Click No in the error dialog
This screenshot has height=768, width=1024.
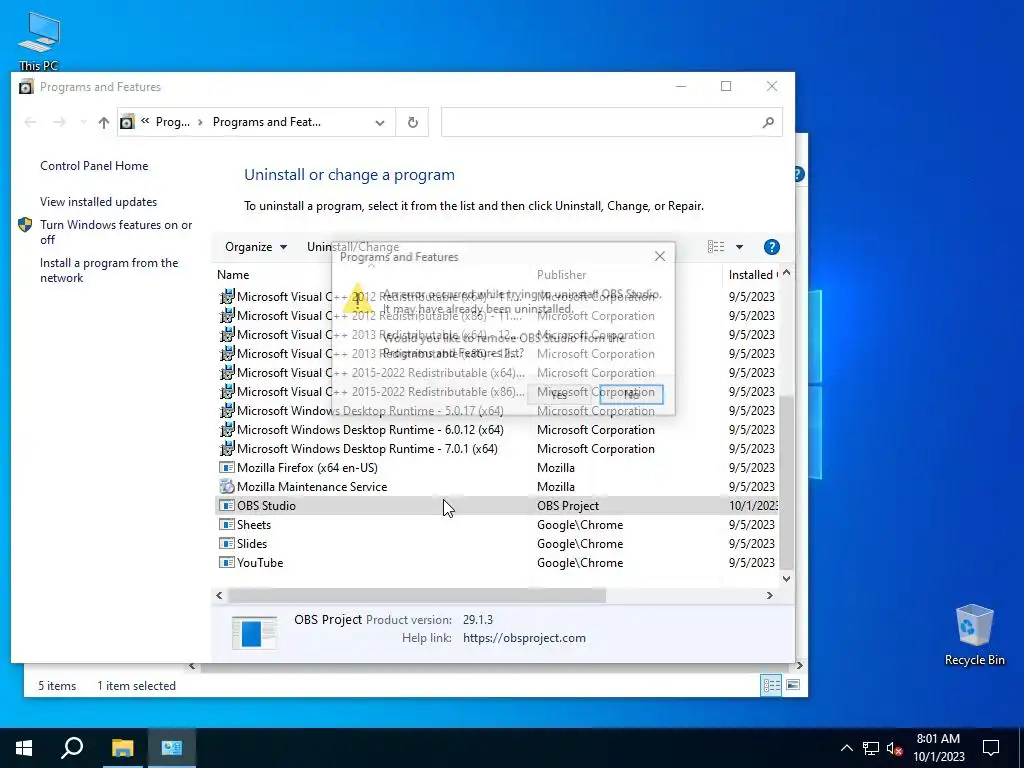tap(632, 394)
